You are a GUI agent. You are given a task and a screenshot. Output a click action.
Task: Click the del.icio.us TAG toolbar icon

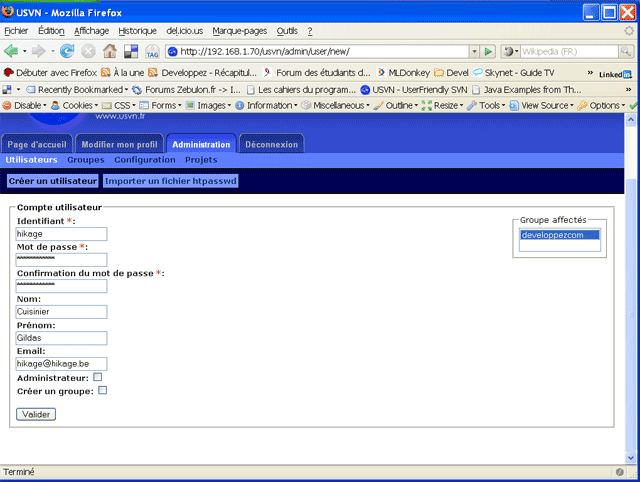(x=153, y=51)
